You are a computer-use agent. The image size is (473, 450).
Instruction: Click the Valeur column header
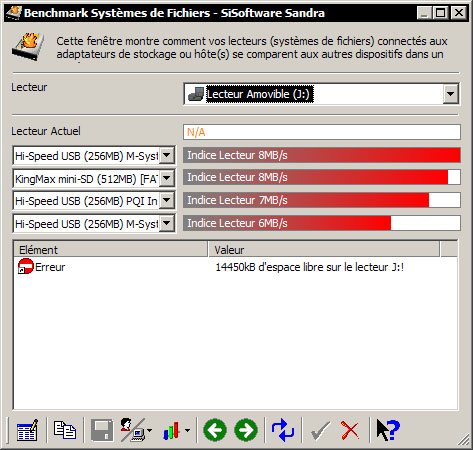324,250
